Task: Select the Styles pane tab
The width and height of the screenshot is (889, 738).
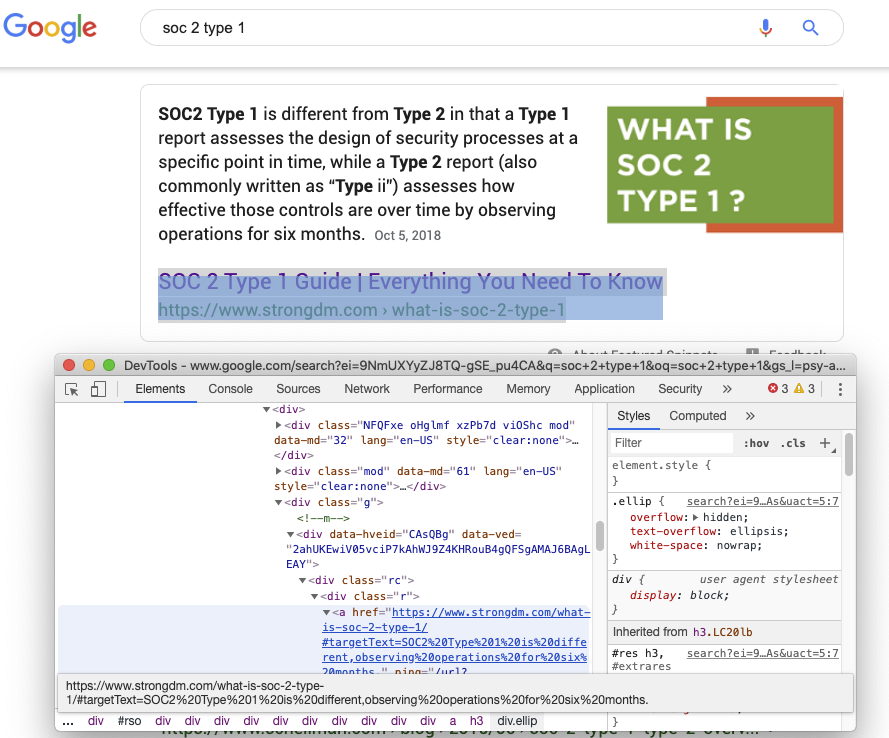Action: point(633,416)
